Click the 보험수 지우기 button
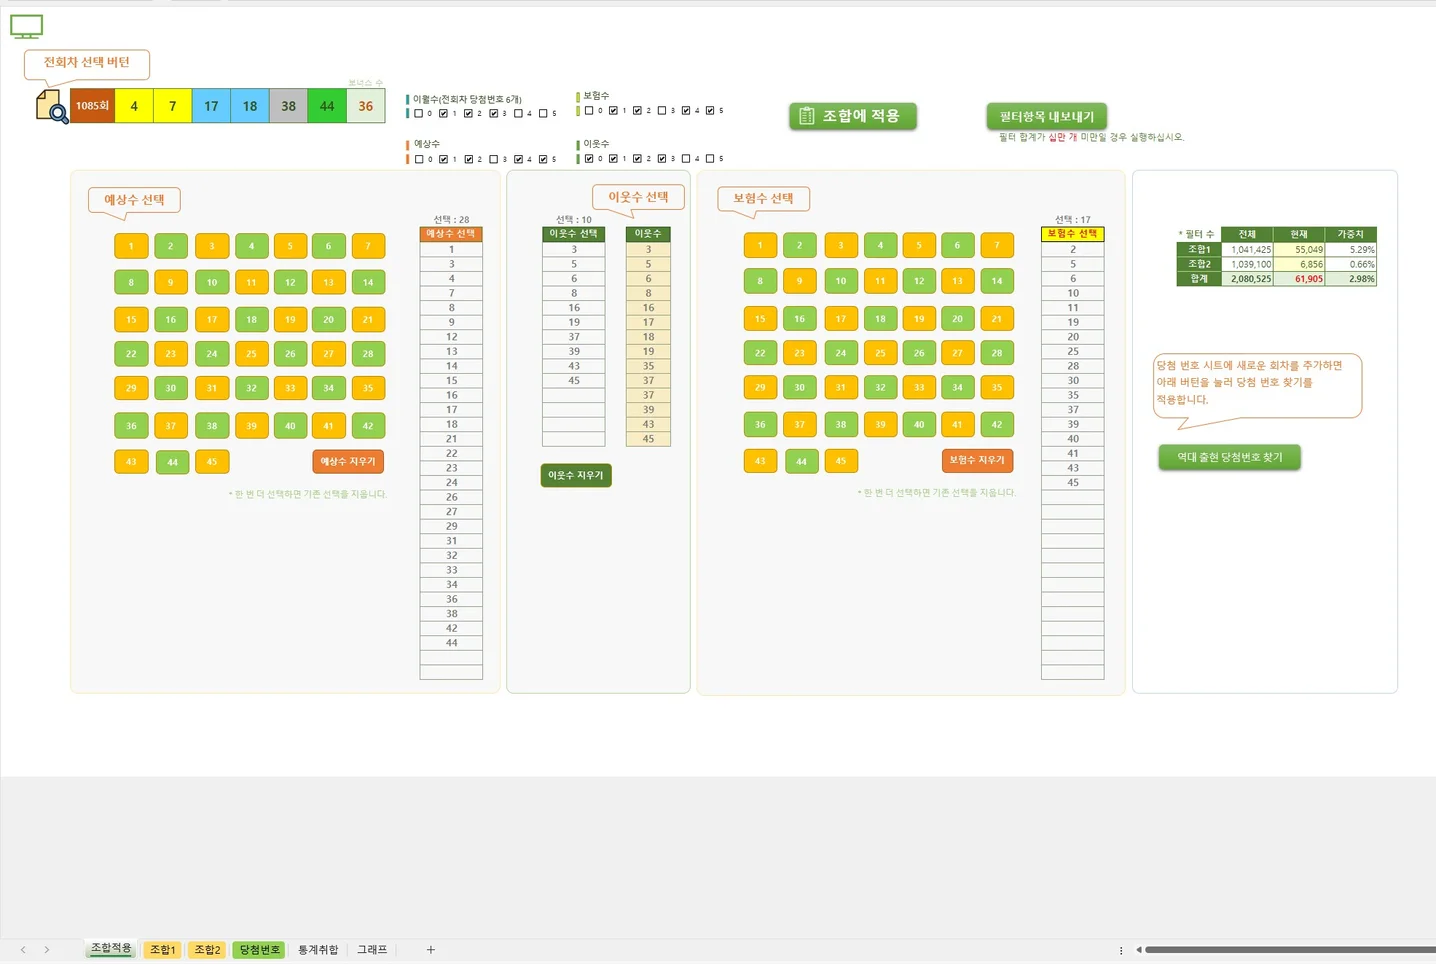Image resolution: width=1436 pixels, height=964 pixels. 977,460
